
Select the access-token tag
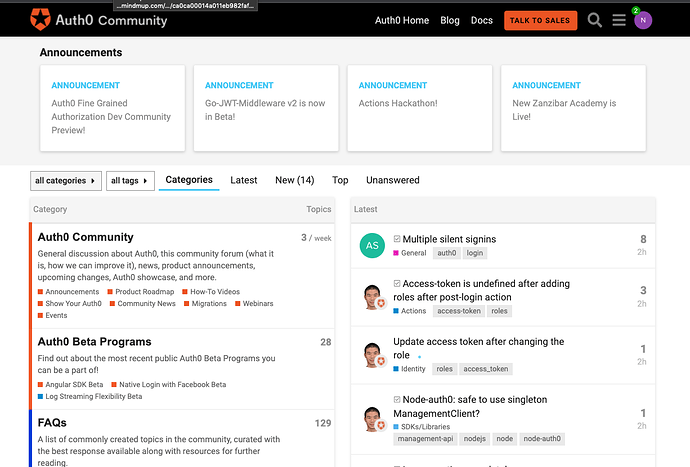pyautogui.click(x=459, y=311)
